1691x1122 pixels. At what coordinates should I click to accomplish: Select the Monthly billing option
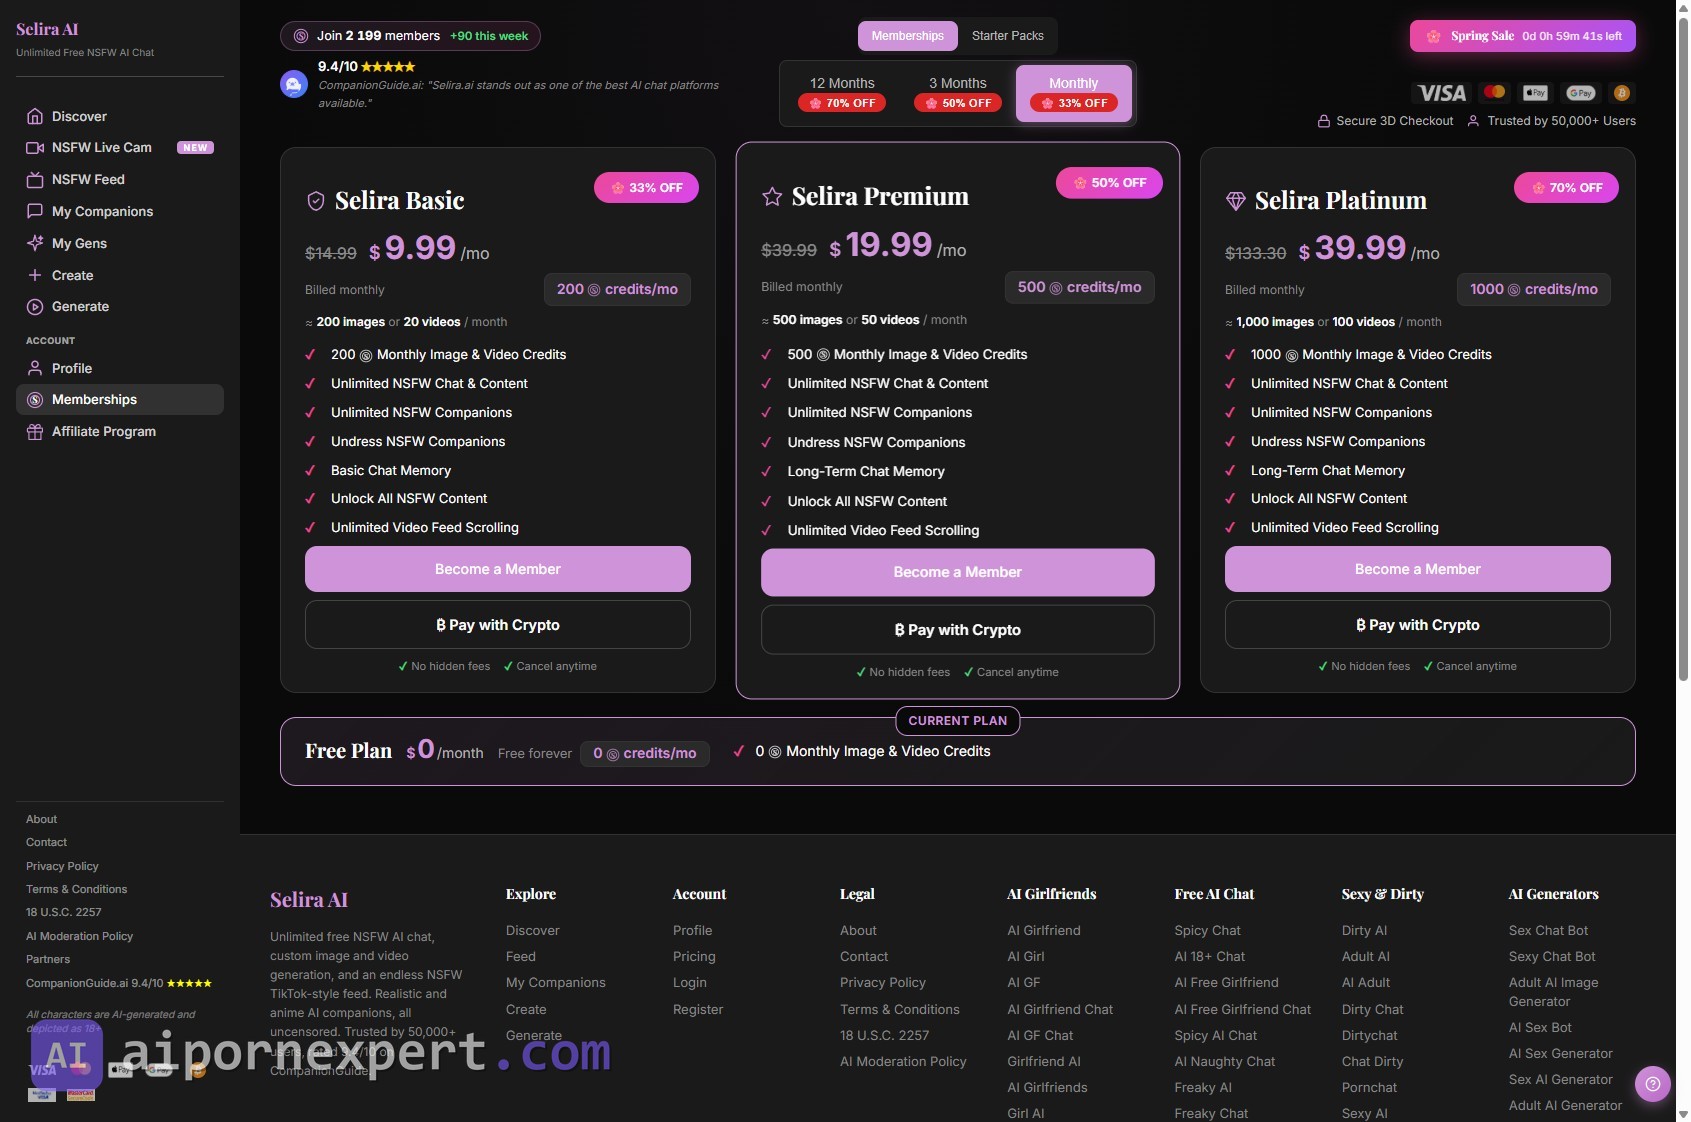[1074, 93]
